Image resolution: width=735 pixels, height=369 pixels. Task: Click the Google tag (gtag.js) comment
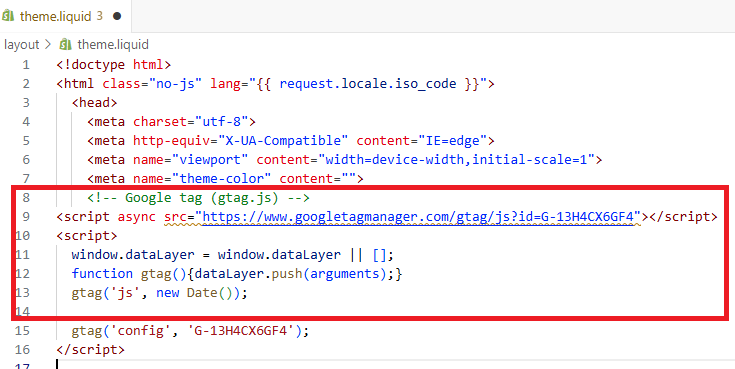(198, 197)
